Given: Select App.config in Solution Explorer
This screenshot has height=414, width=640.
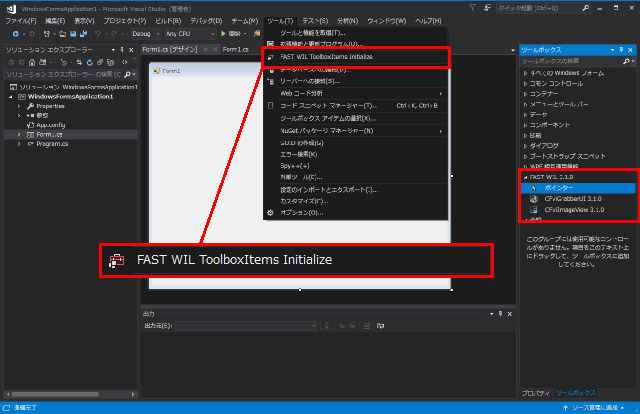Looking at the screenshot, I should point(50,125).
